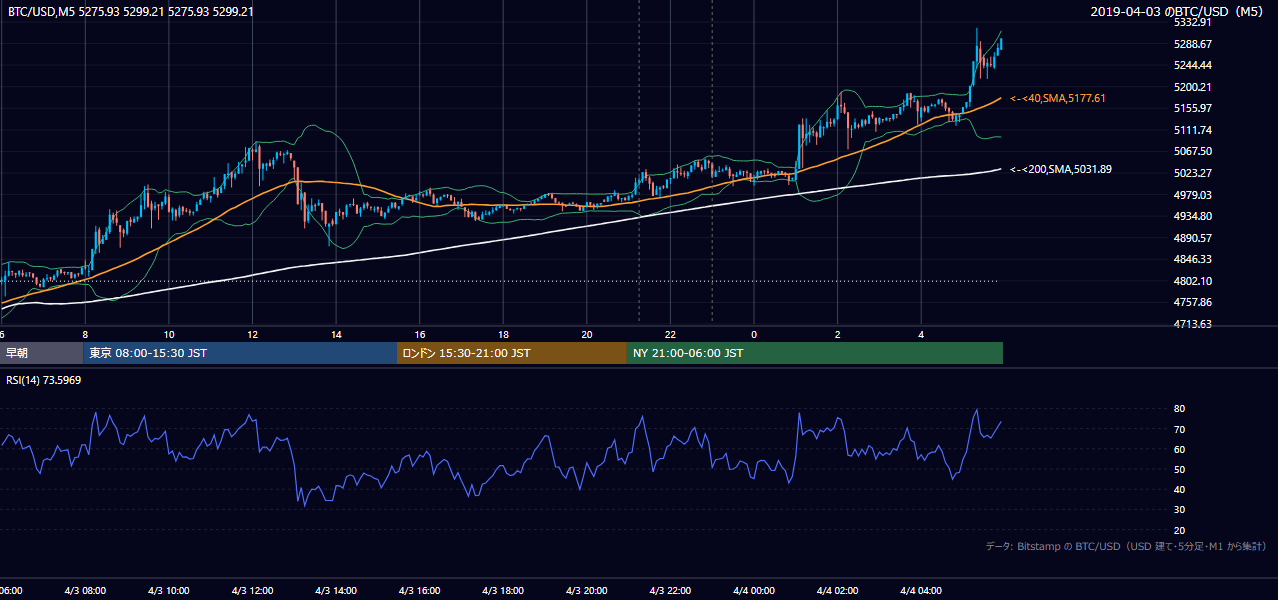
Task: Click hour label 10 under price chart
Action: [169, 334]
